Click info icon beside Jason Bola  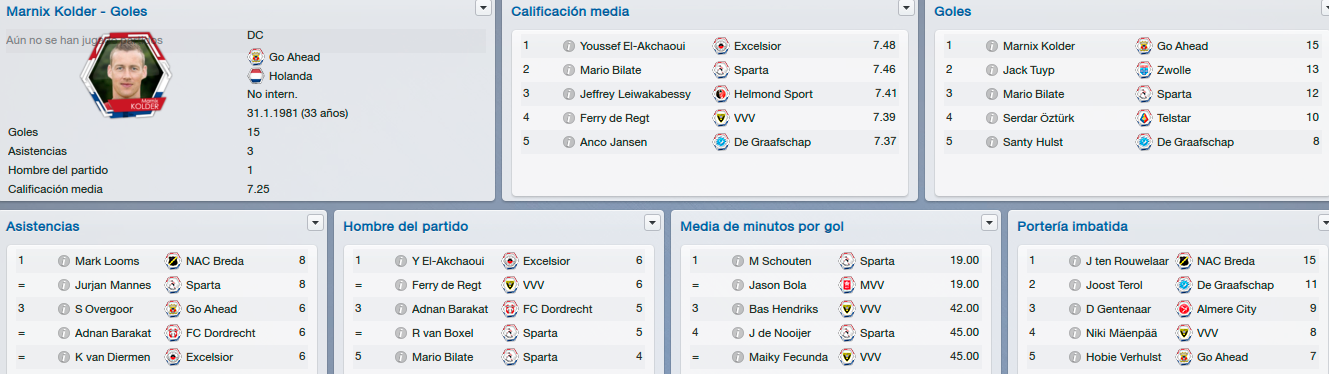(738, 285)
